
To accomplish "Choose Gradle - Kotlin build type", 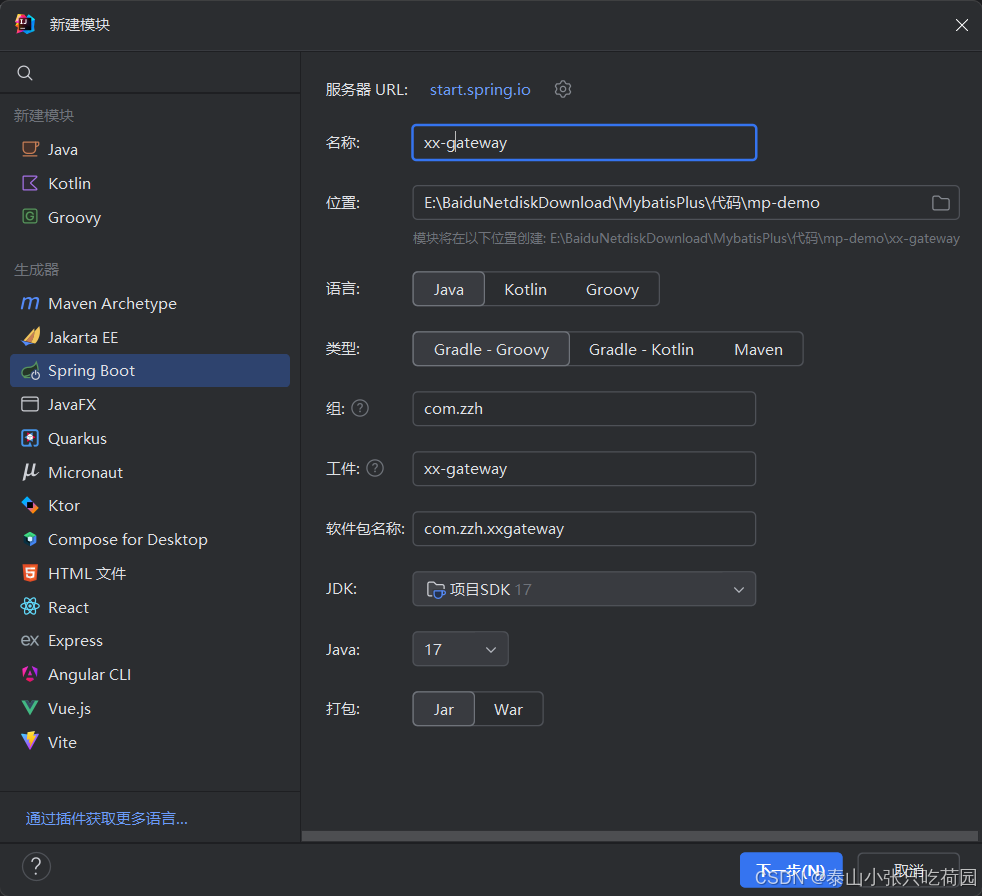I will [641, 349].
